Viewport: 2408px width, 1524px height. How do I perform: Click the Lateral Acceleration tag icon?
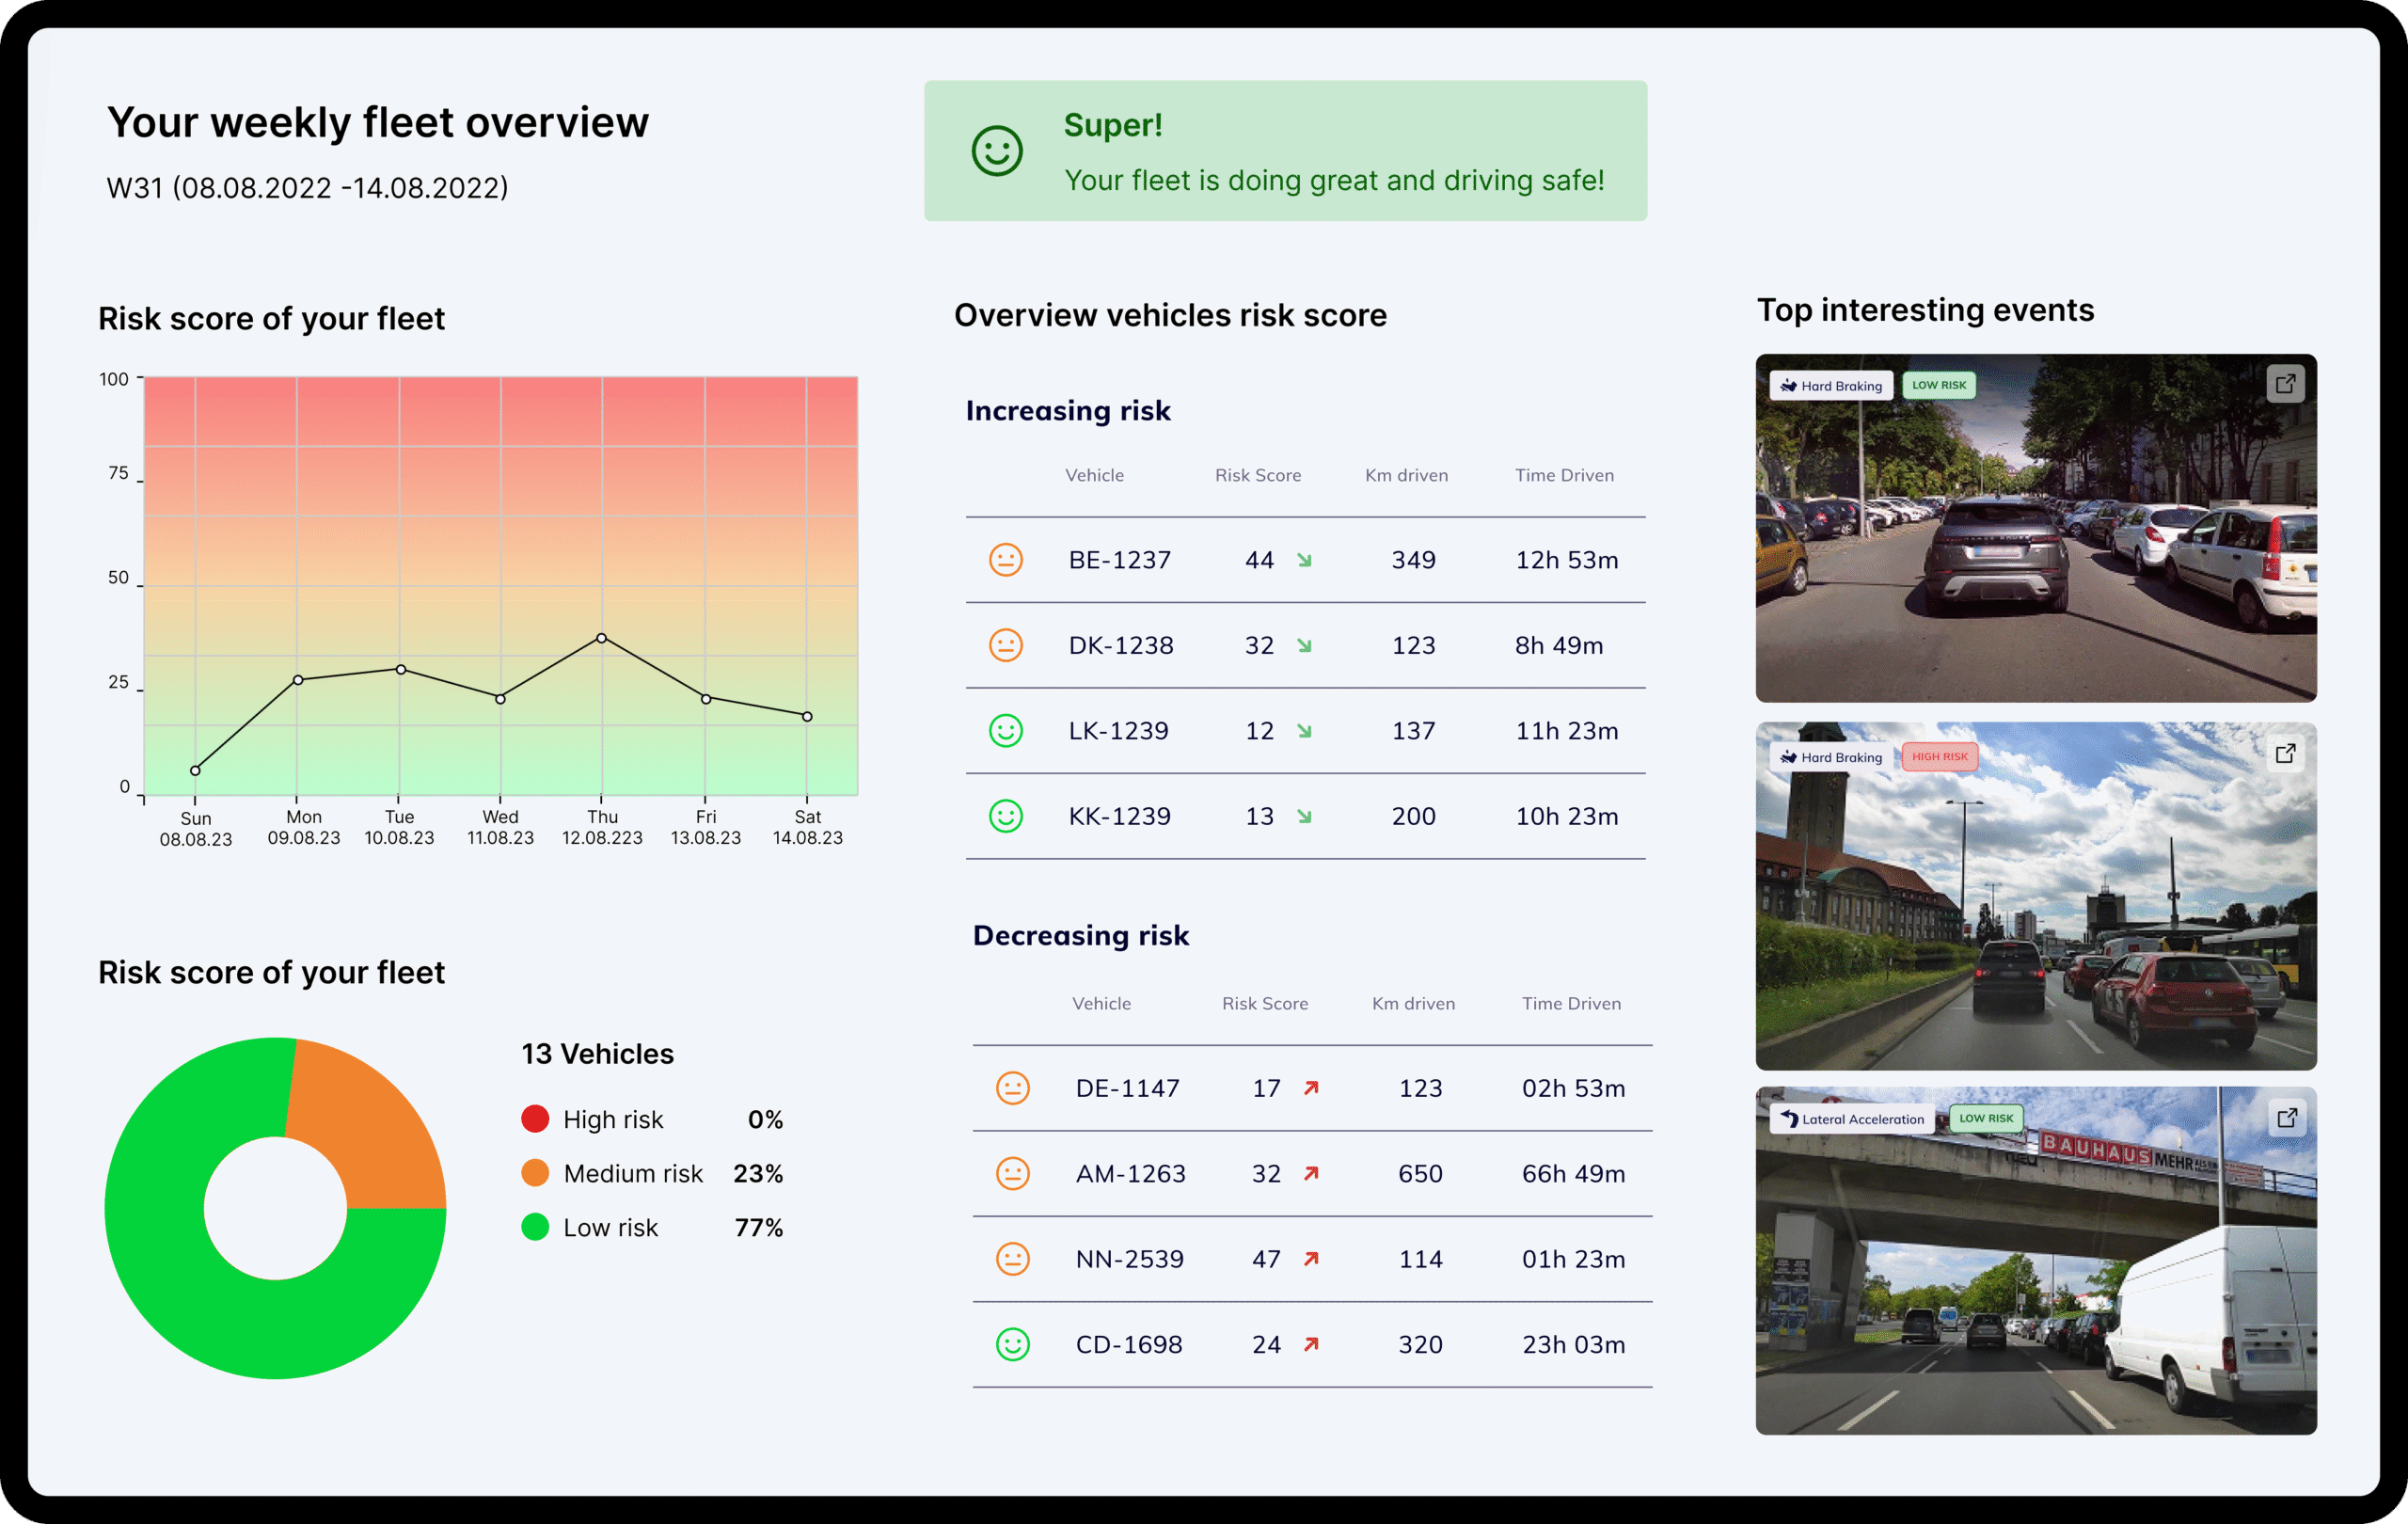[x=1789, y=1119]
